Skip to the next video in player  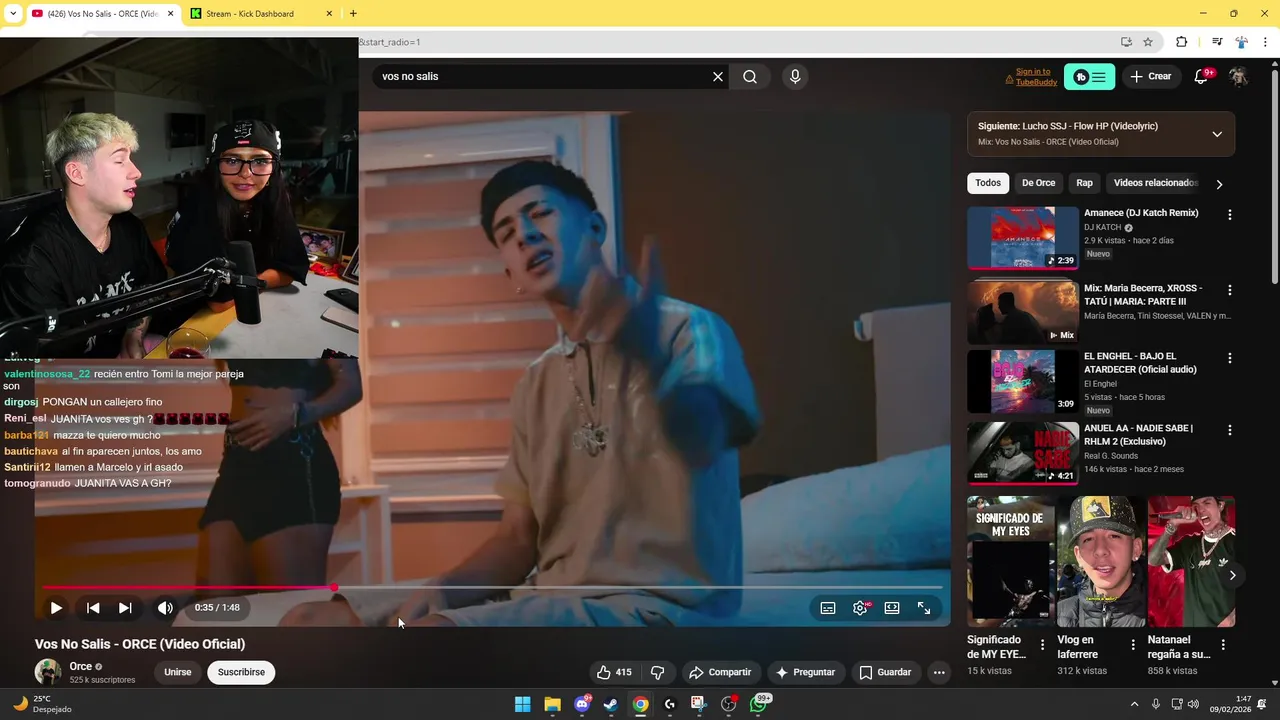(x=125, y=607)
